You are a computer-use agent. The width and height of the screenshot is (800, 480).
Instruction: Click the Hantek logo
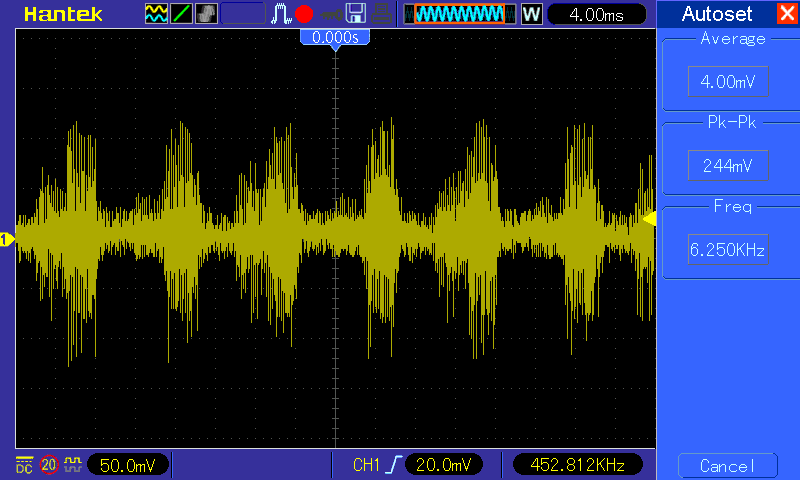(x=63, y=14)
